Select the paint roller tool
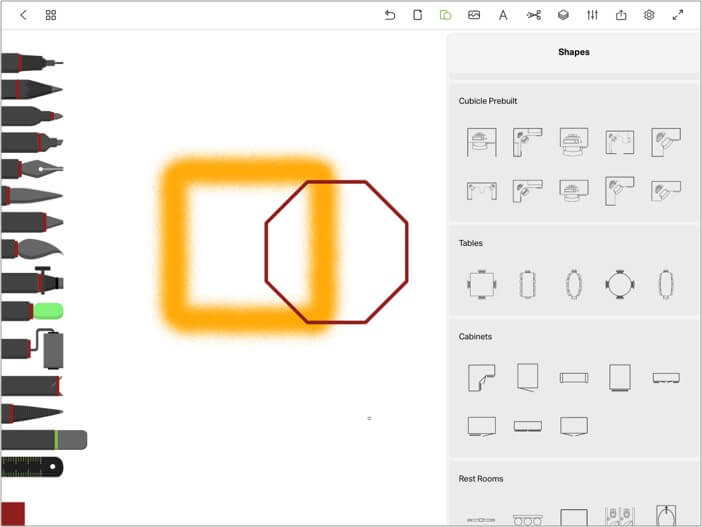Viewport: 702px width, 527px height. click(x=31, y=349)
